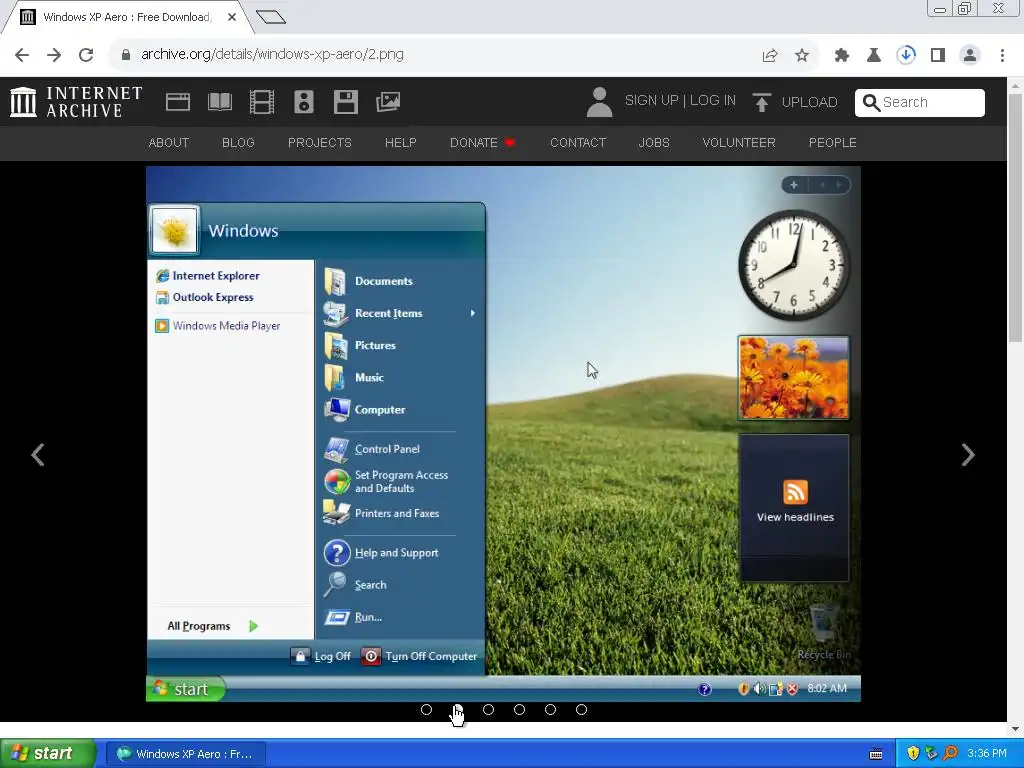Toggle the browser side panel
The width and height of the screenshot is (1024, 768).
pos(938,56)
